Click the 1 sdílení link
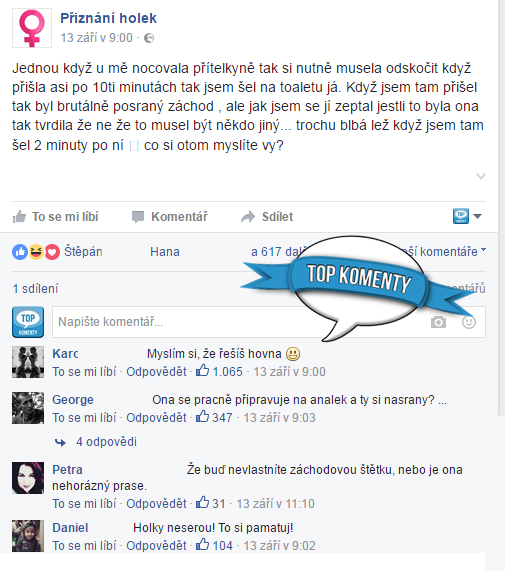 coord(35,289)
